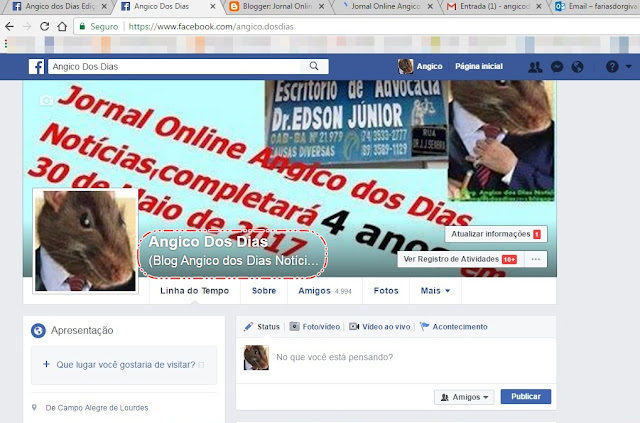Switch to Jornal Online Angico browser tab

pos(385,7)
